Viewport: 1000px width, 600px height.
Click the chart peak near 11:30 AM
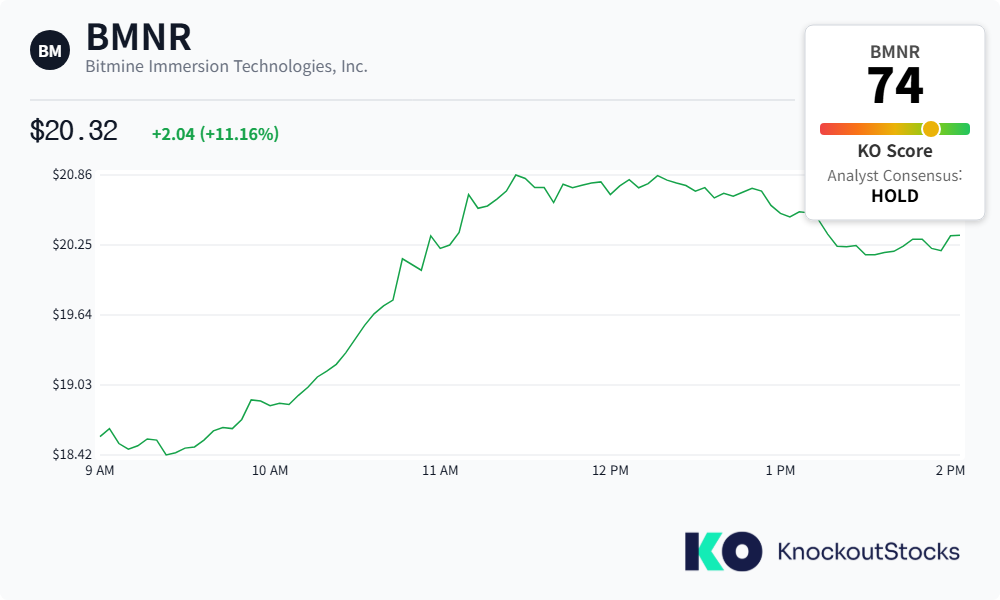click(x=516, y=175)
